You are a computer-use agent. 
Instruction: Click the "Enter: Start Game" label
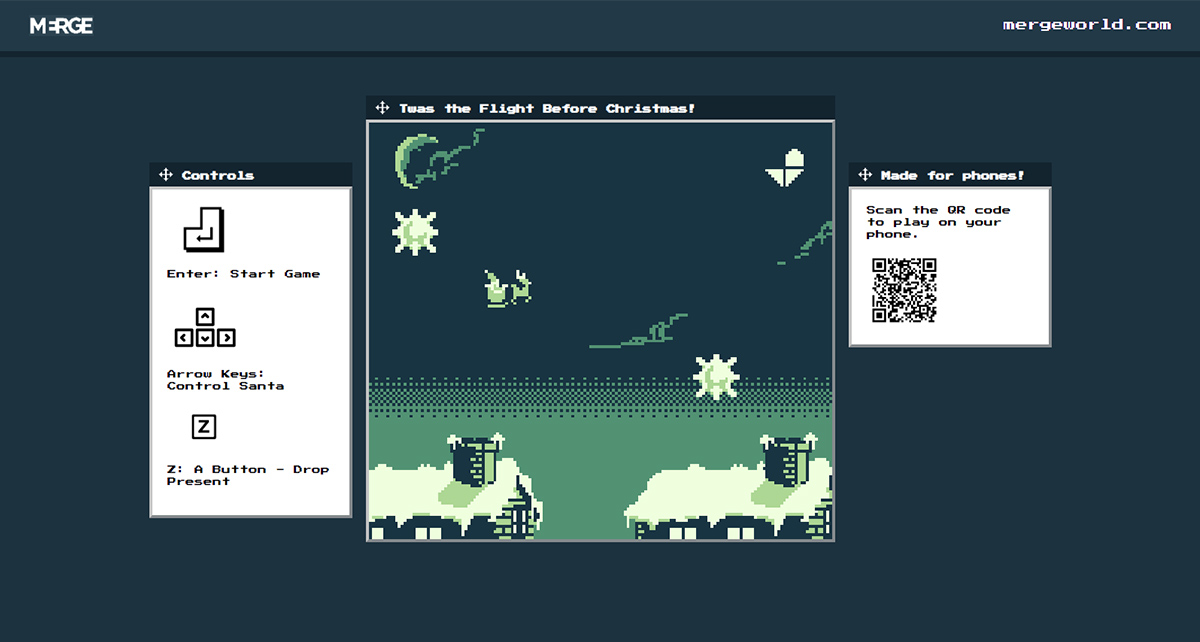coord(244,274)
